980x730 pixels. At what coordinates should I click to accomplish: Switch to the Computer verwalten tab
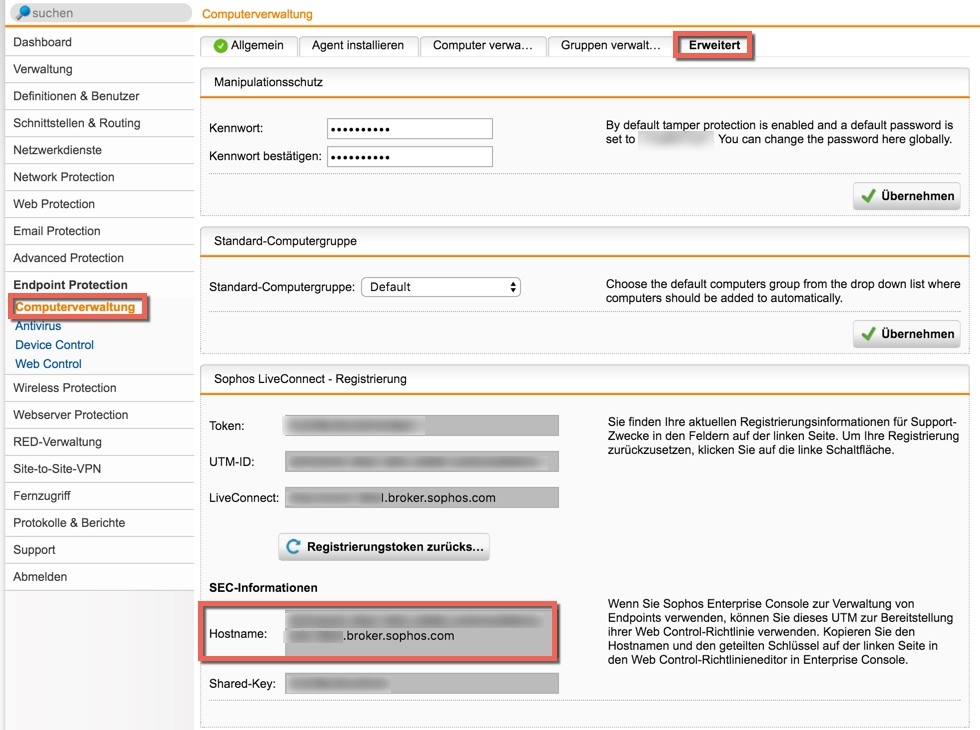coord(482,46)
